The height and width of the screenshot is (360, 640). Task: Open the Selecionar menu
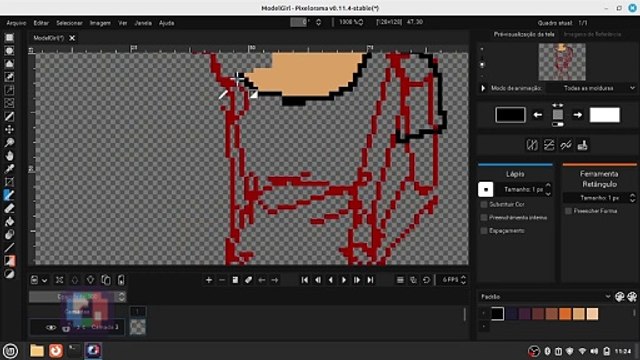click(69, 23)
